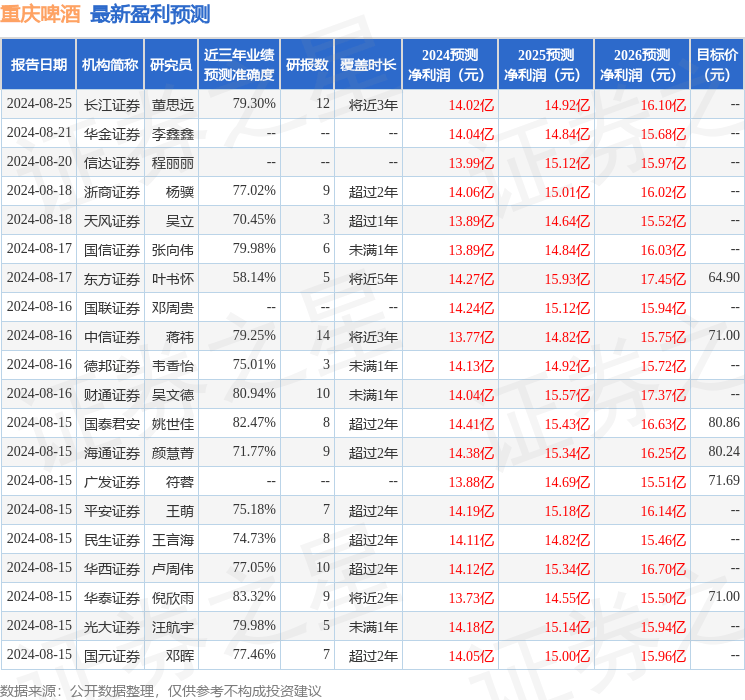
Task: Select the 国信证券 institution cell
Action: (112, 250)
